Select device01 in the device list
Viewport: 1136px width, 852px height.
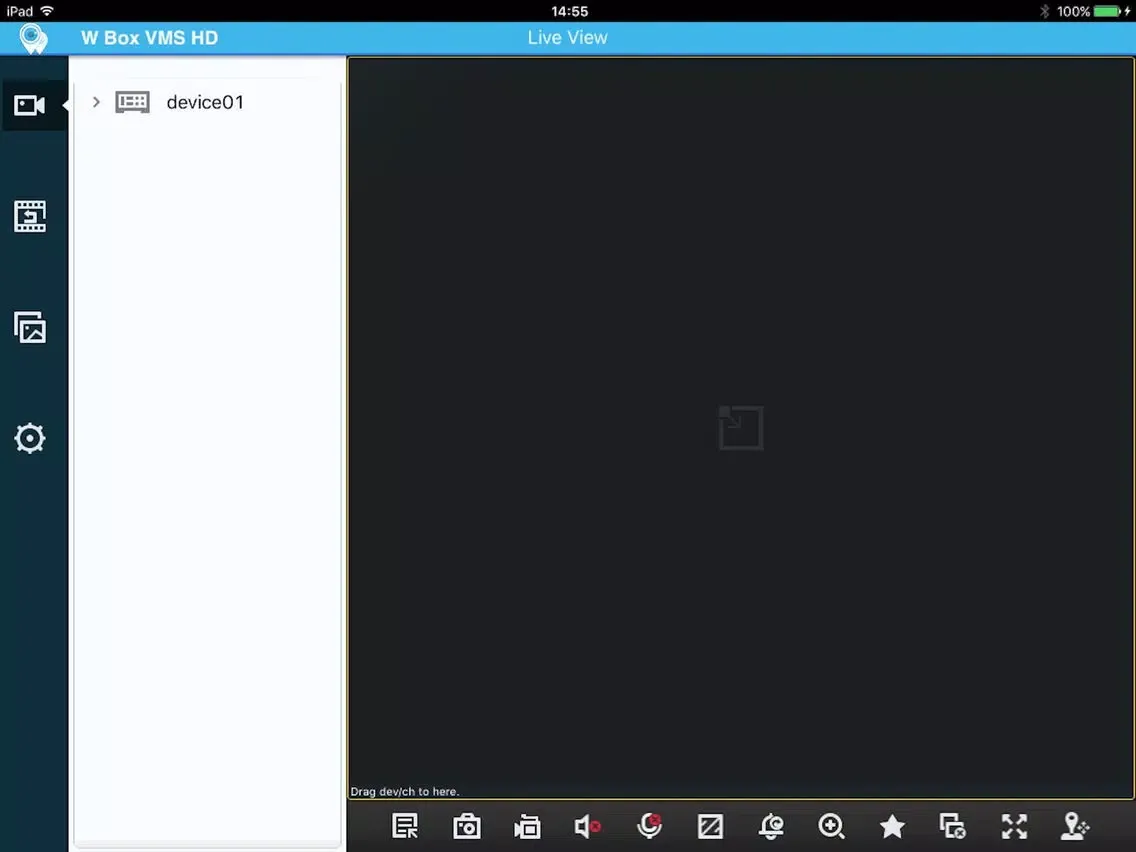point(204,102)
